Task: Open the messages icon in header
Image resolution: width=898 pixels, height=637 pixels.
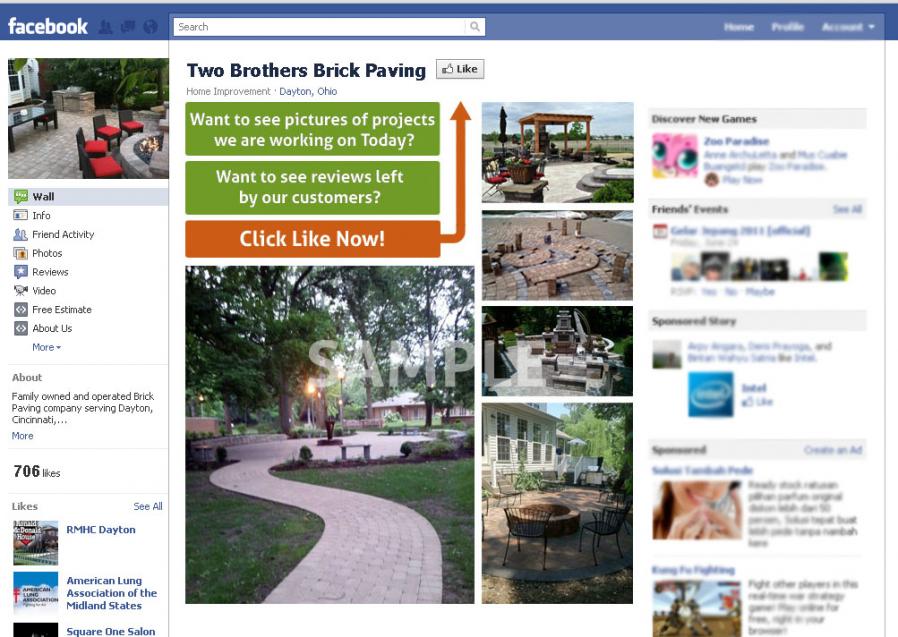Action: 128,26
